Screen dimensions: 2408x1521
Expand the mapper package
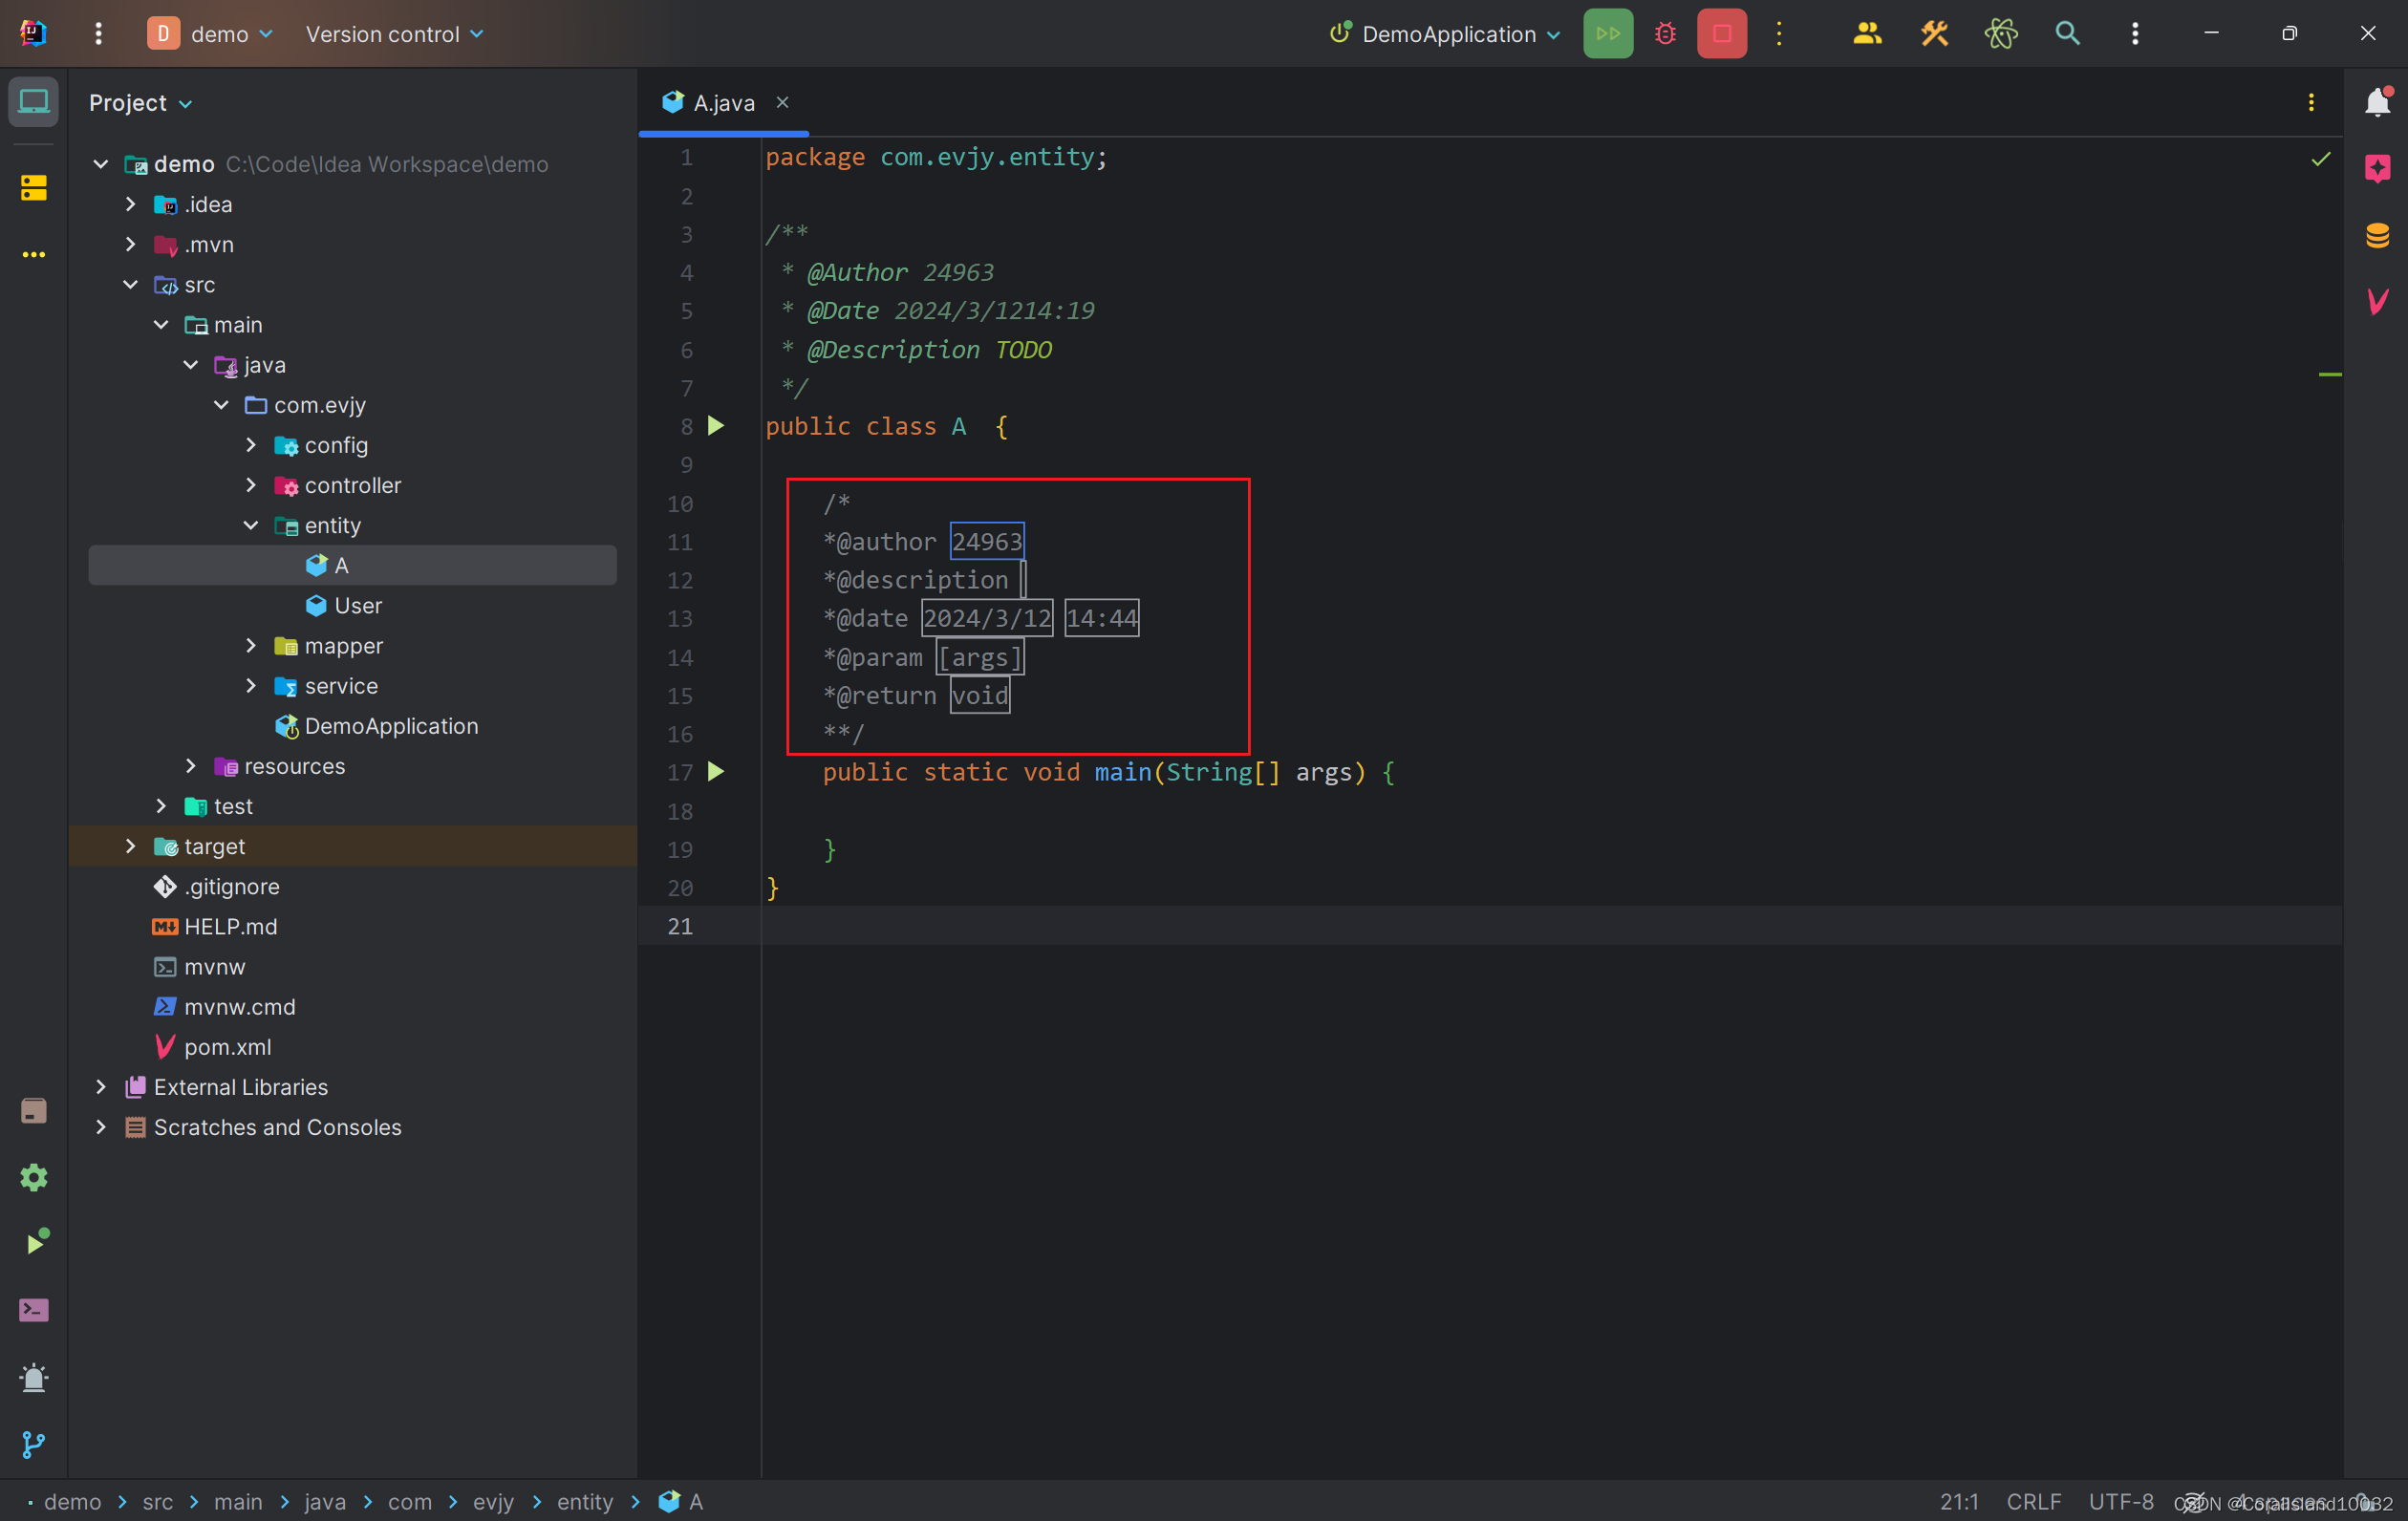tap(251, 646)
